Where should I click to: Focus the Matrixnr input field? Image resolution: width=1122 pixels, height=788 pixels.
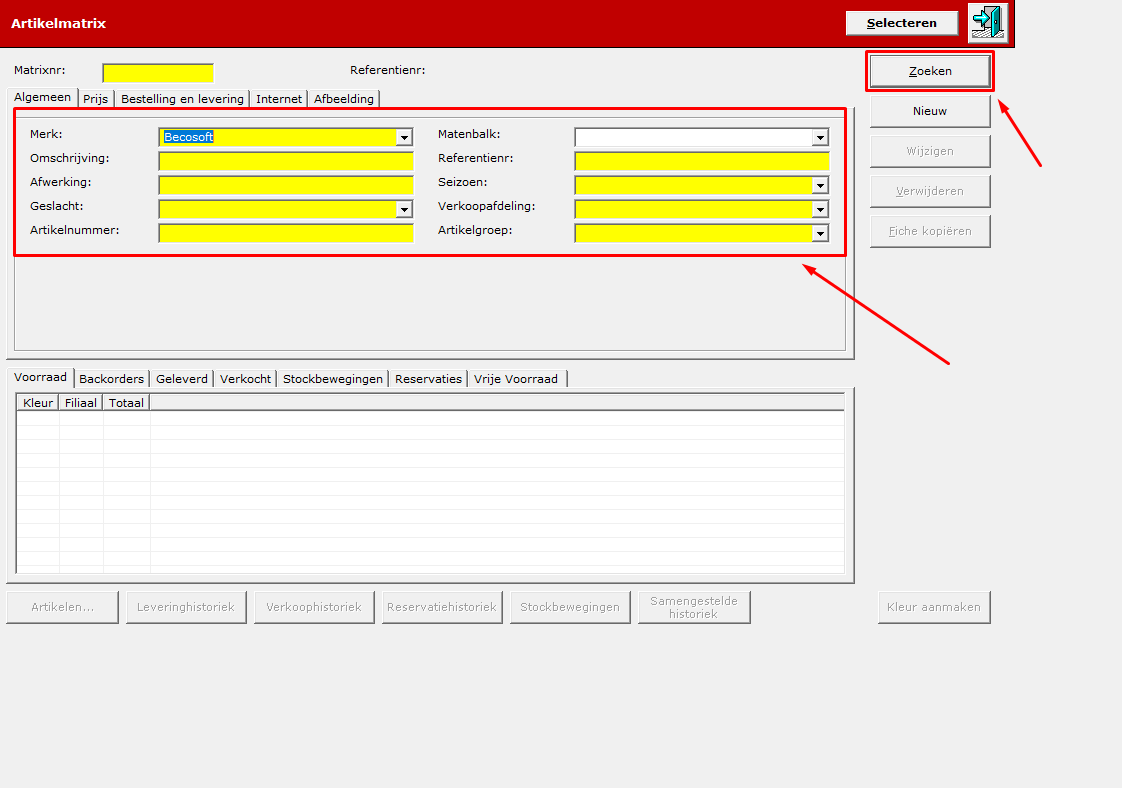click(158, 73)
